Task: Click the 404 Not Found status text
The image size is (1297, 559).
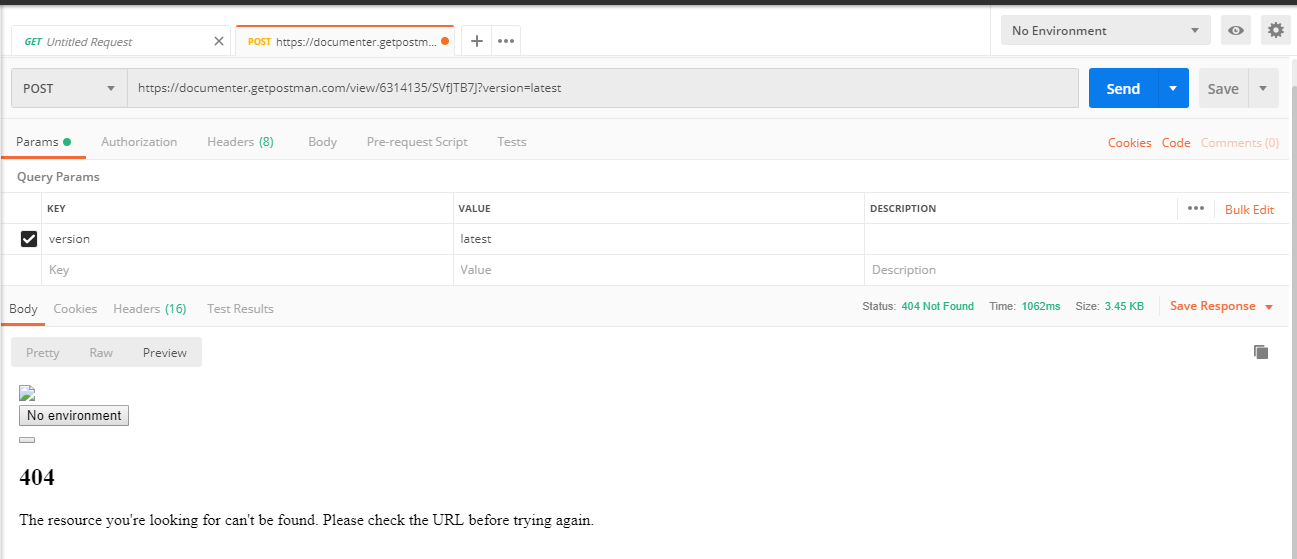Action: coord(937,306)
